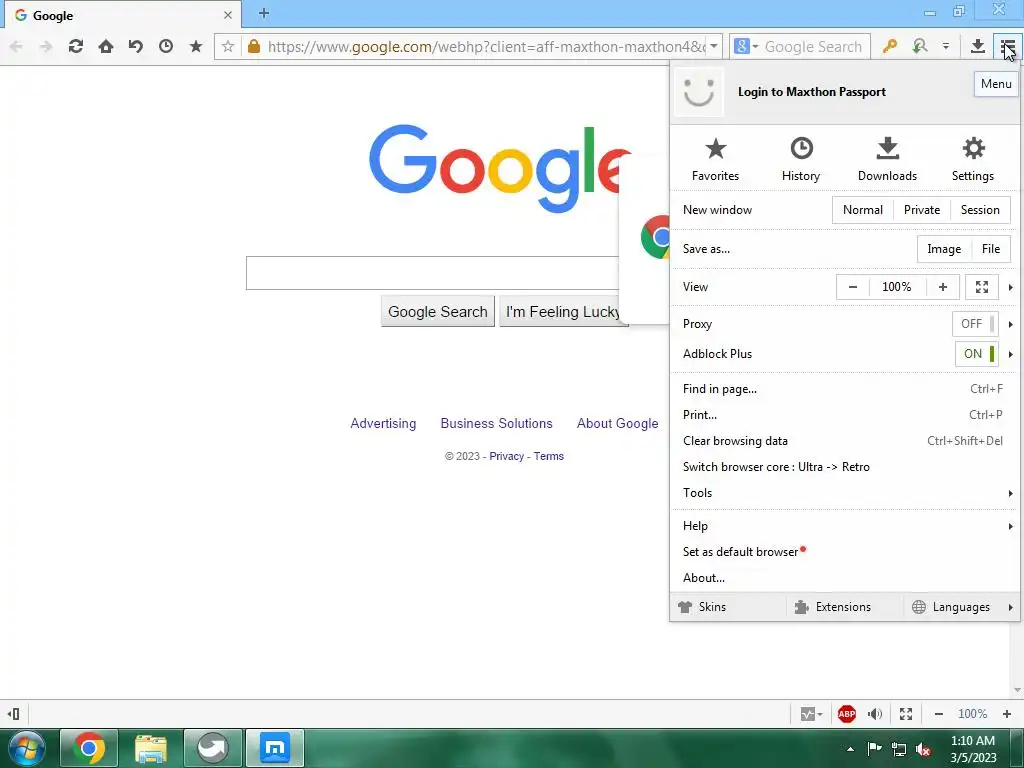Click the green arrow icon beside the key icon
This screenshot has height=768, width=1024.
point(920,46)
